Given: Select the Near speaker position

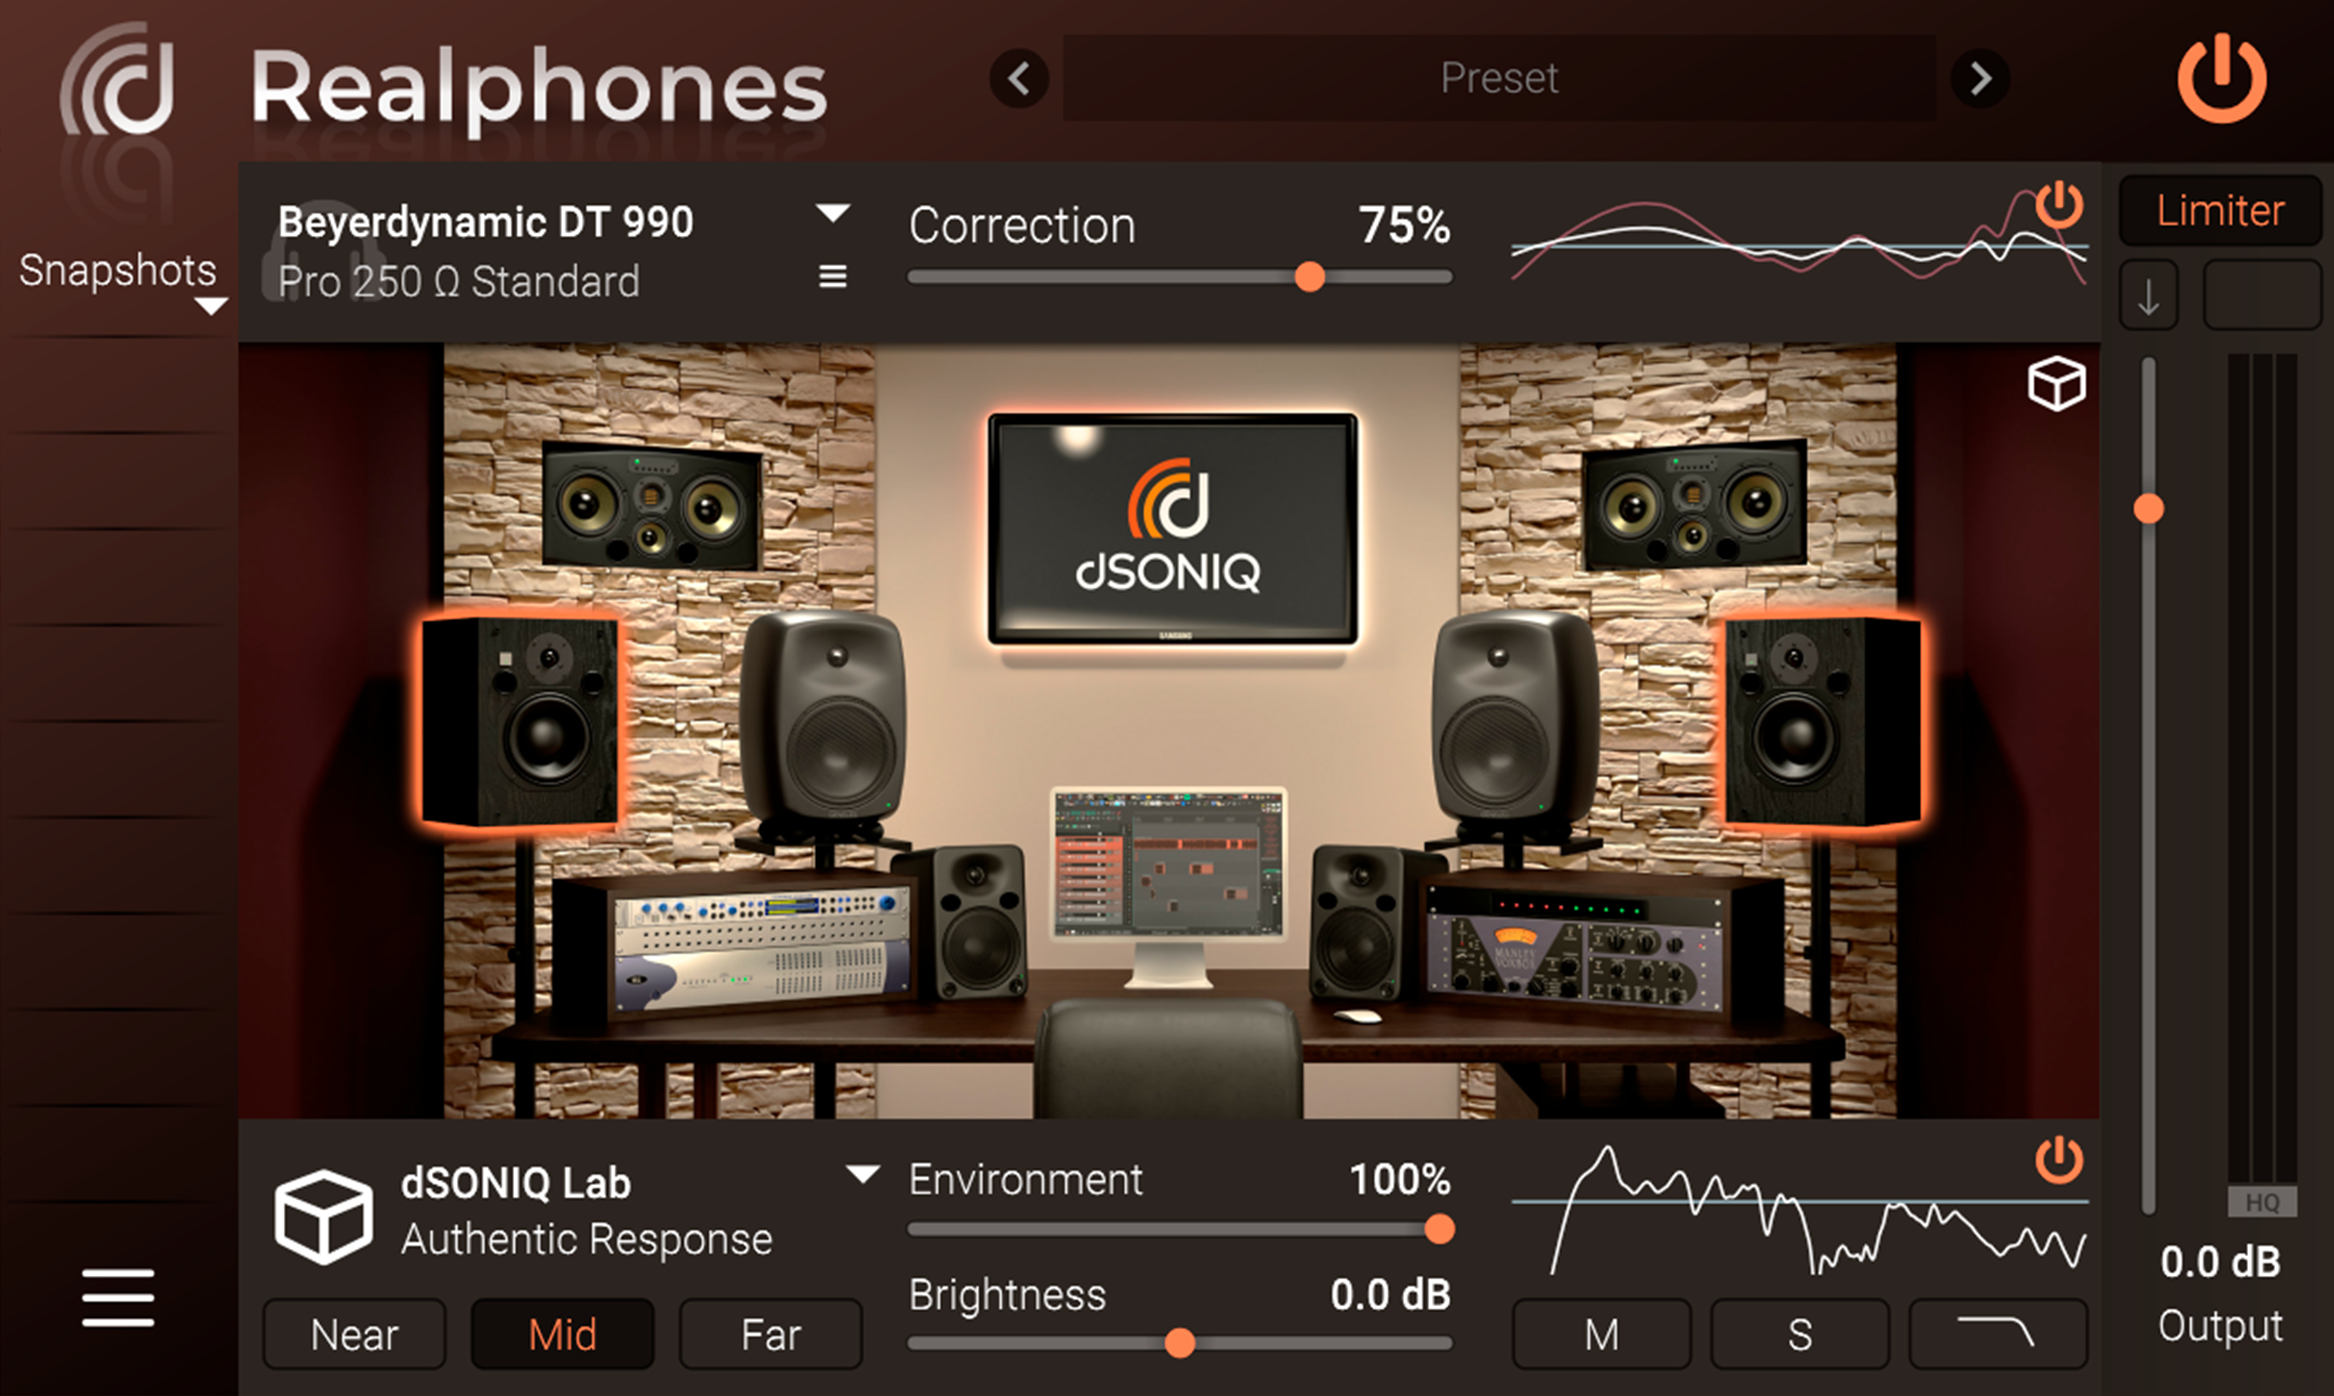Looking at the screenshot, I should coord(354,1334).
